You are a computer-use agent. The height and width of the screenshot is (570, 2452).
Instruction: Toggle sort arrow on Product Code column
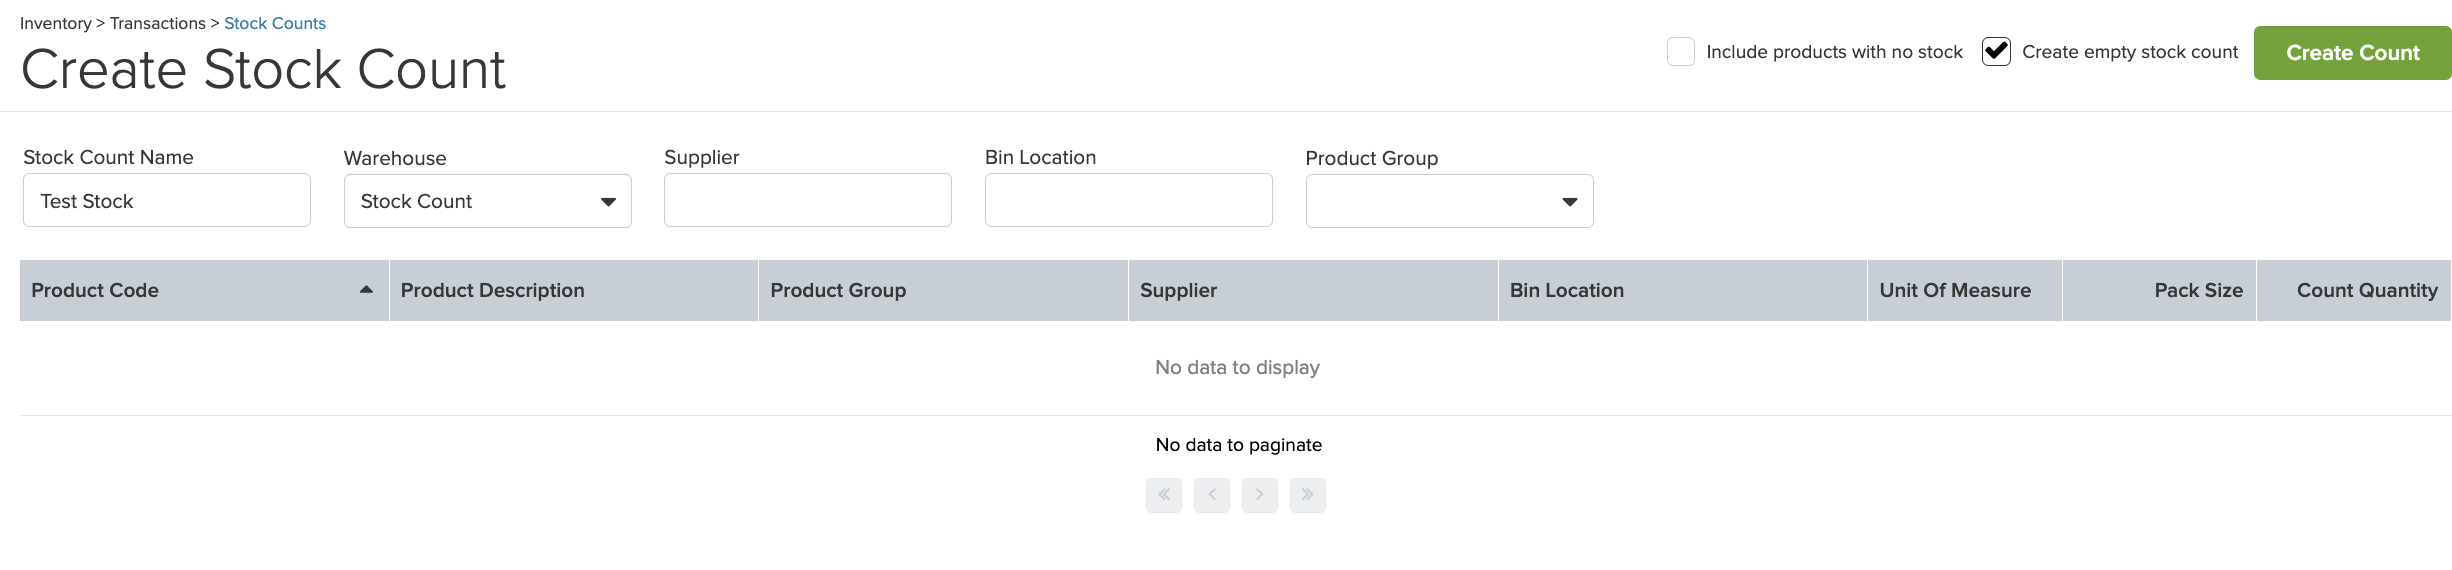click(366, 290)
